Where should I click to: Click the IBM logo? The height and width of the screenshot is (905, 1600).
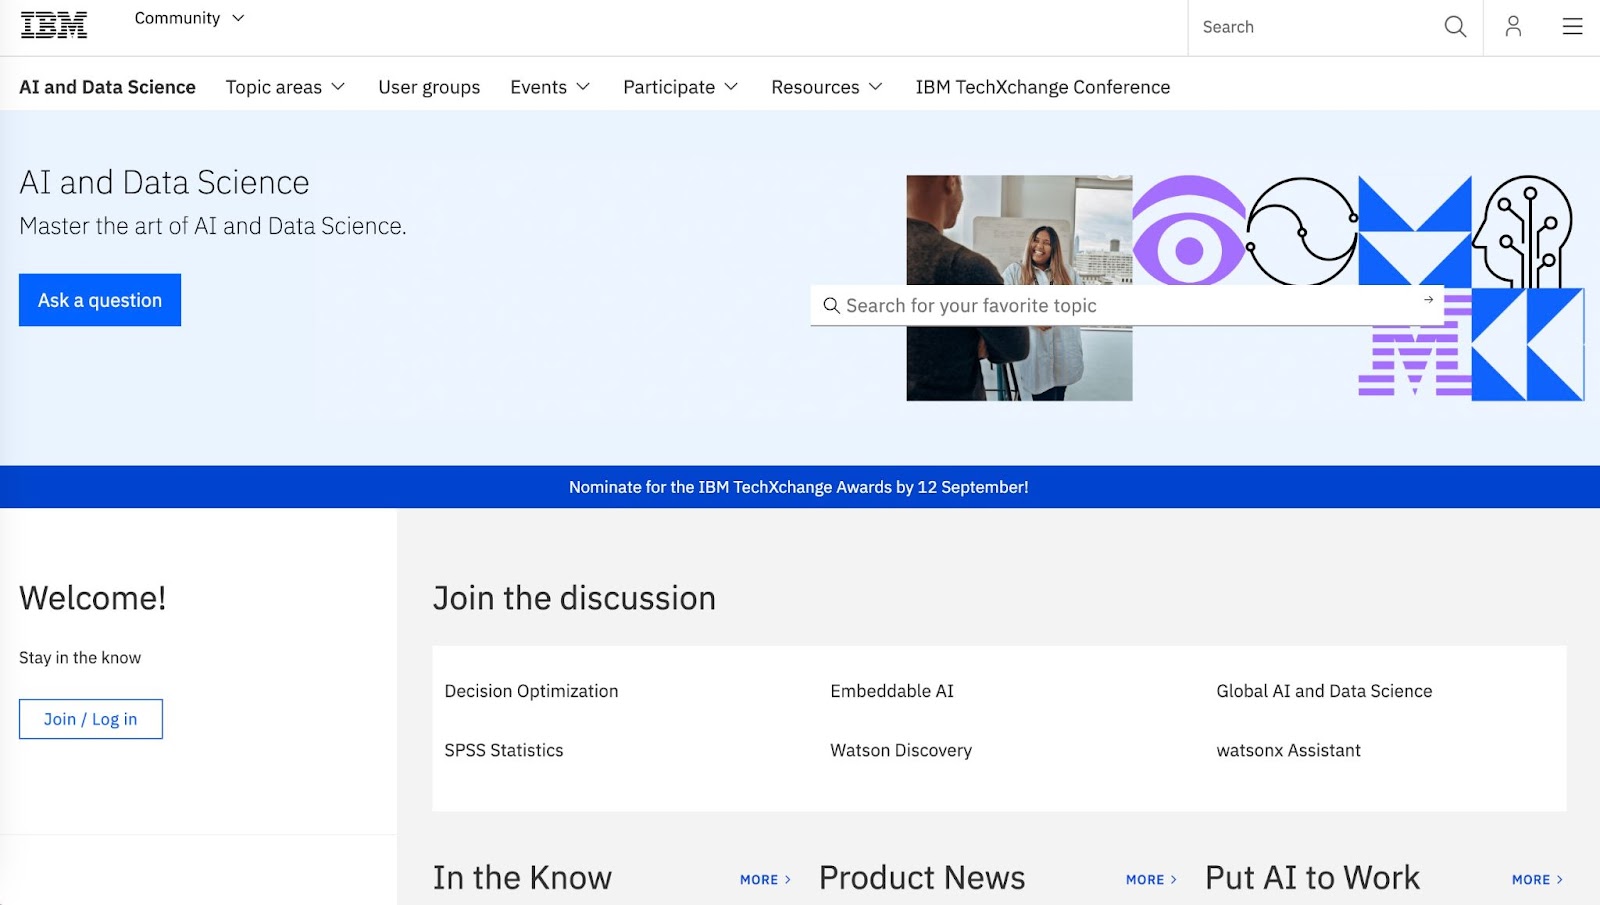tap(54, 26)
